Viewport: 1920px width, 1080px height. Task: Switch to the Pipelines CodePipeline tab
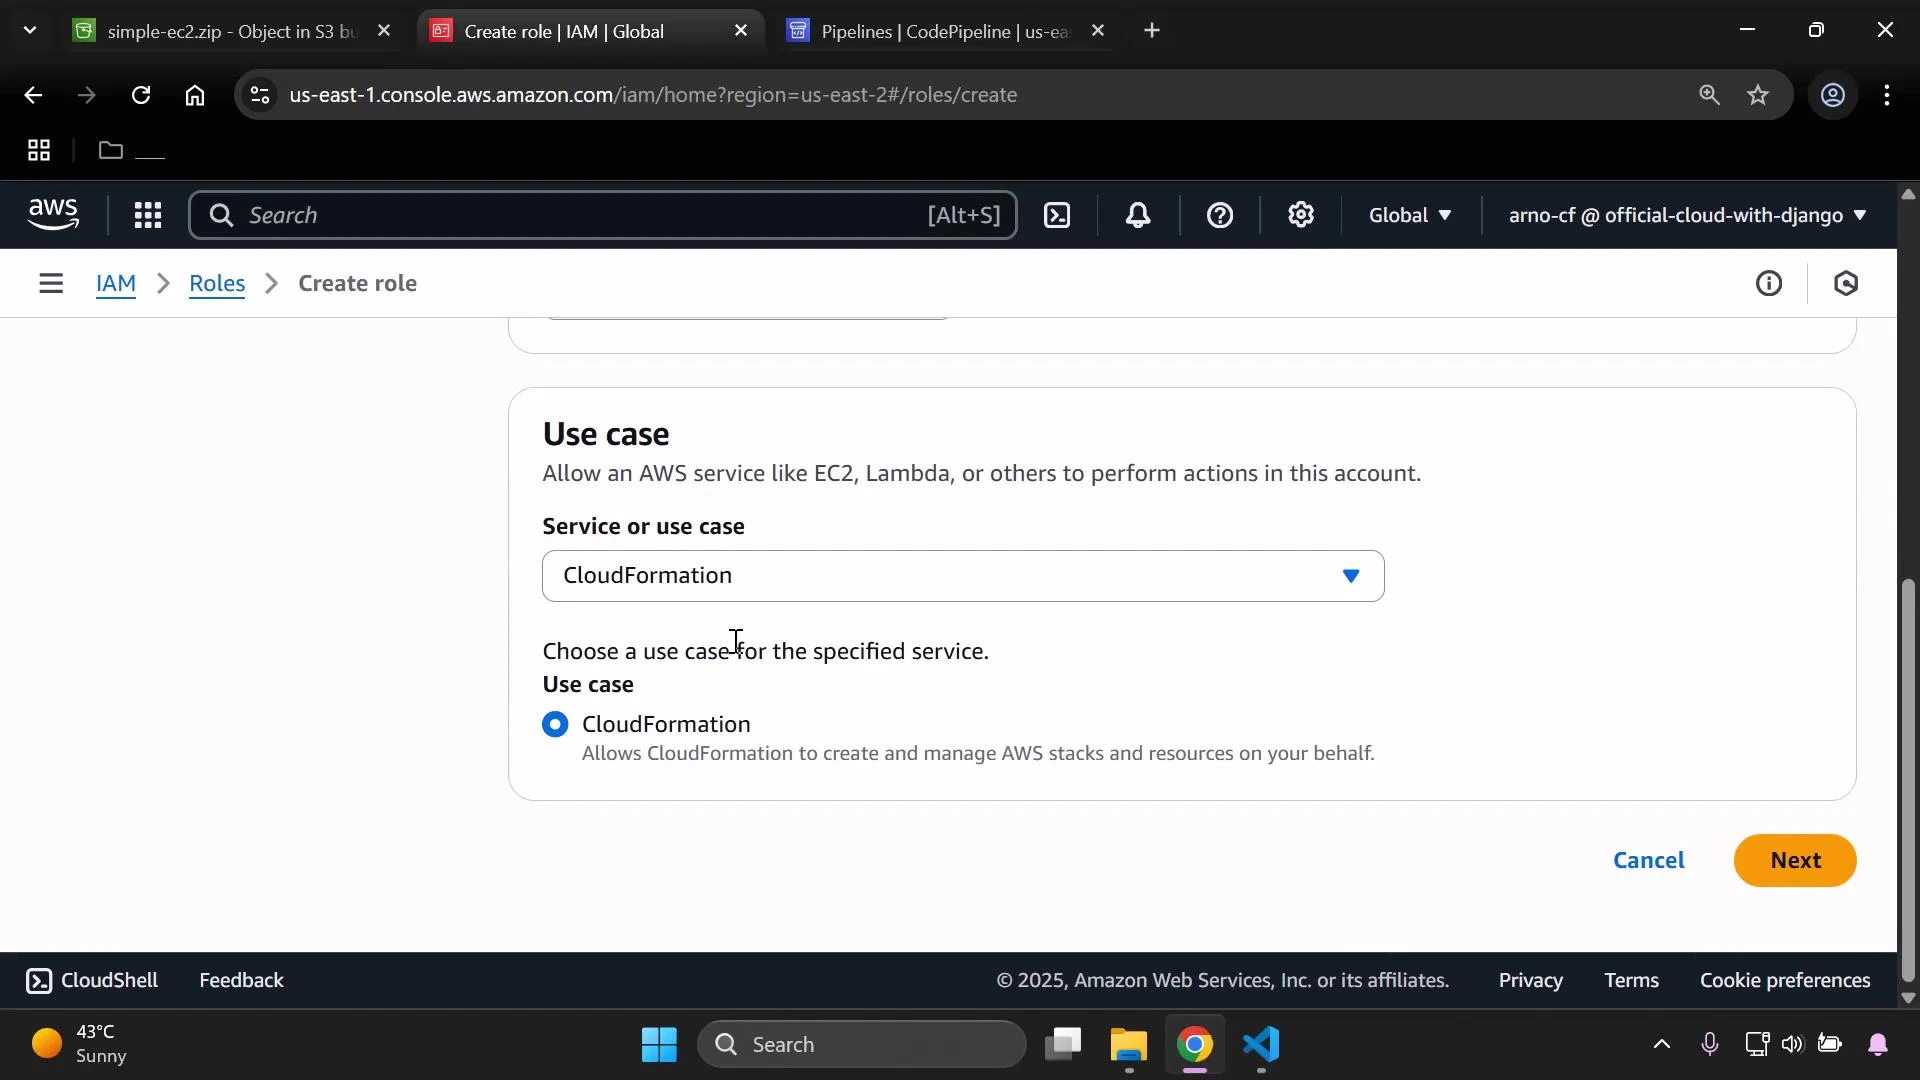point(930,30)
